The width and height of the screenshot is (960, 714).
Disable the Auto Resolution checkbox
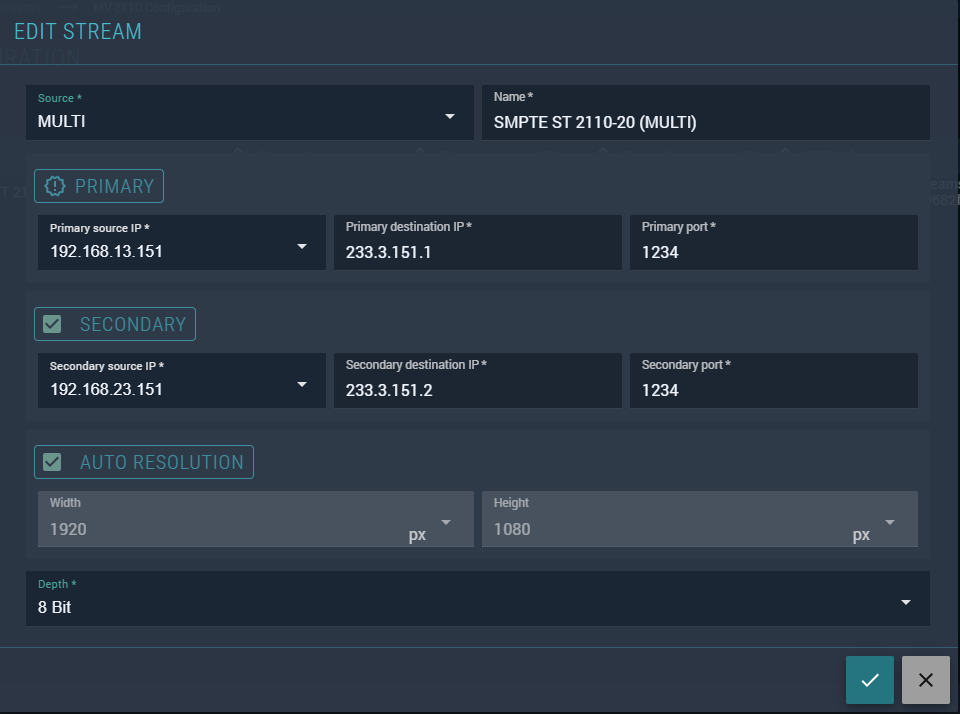tap(53, 462)
